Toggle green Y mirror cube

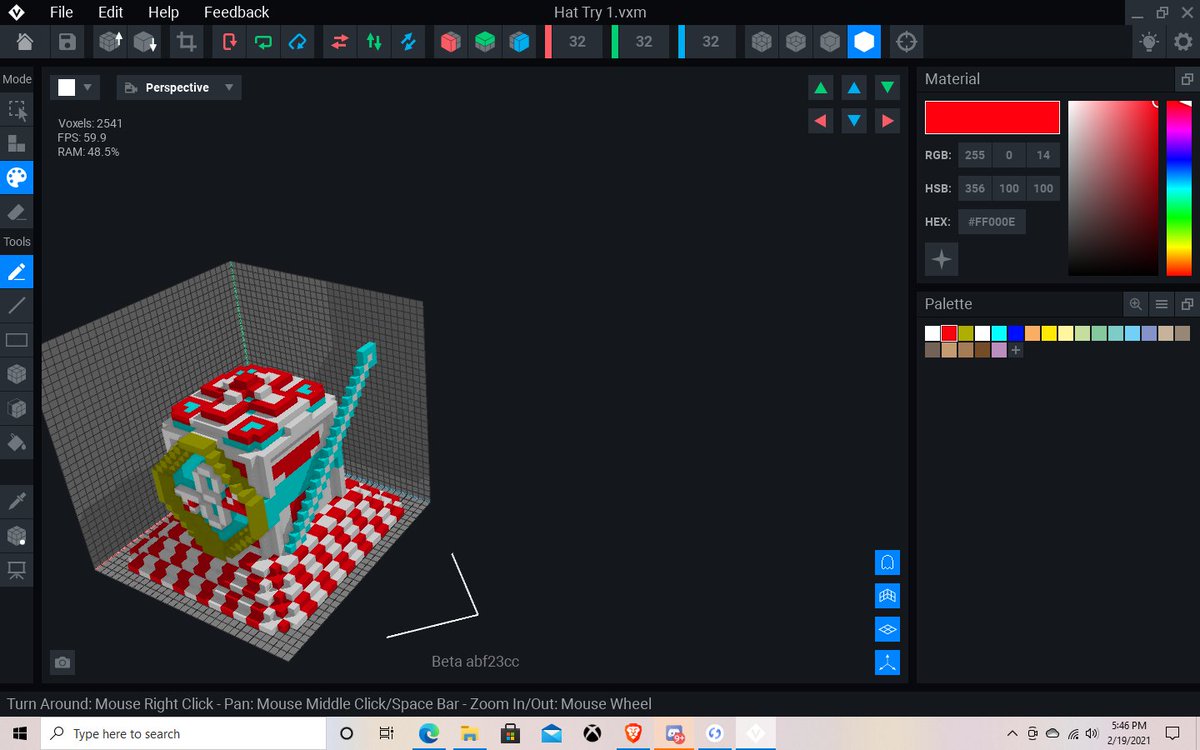click(x=484, y=42)
